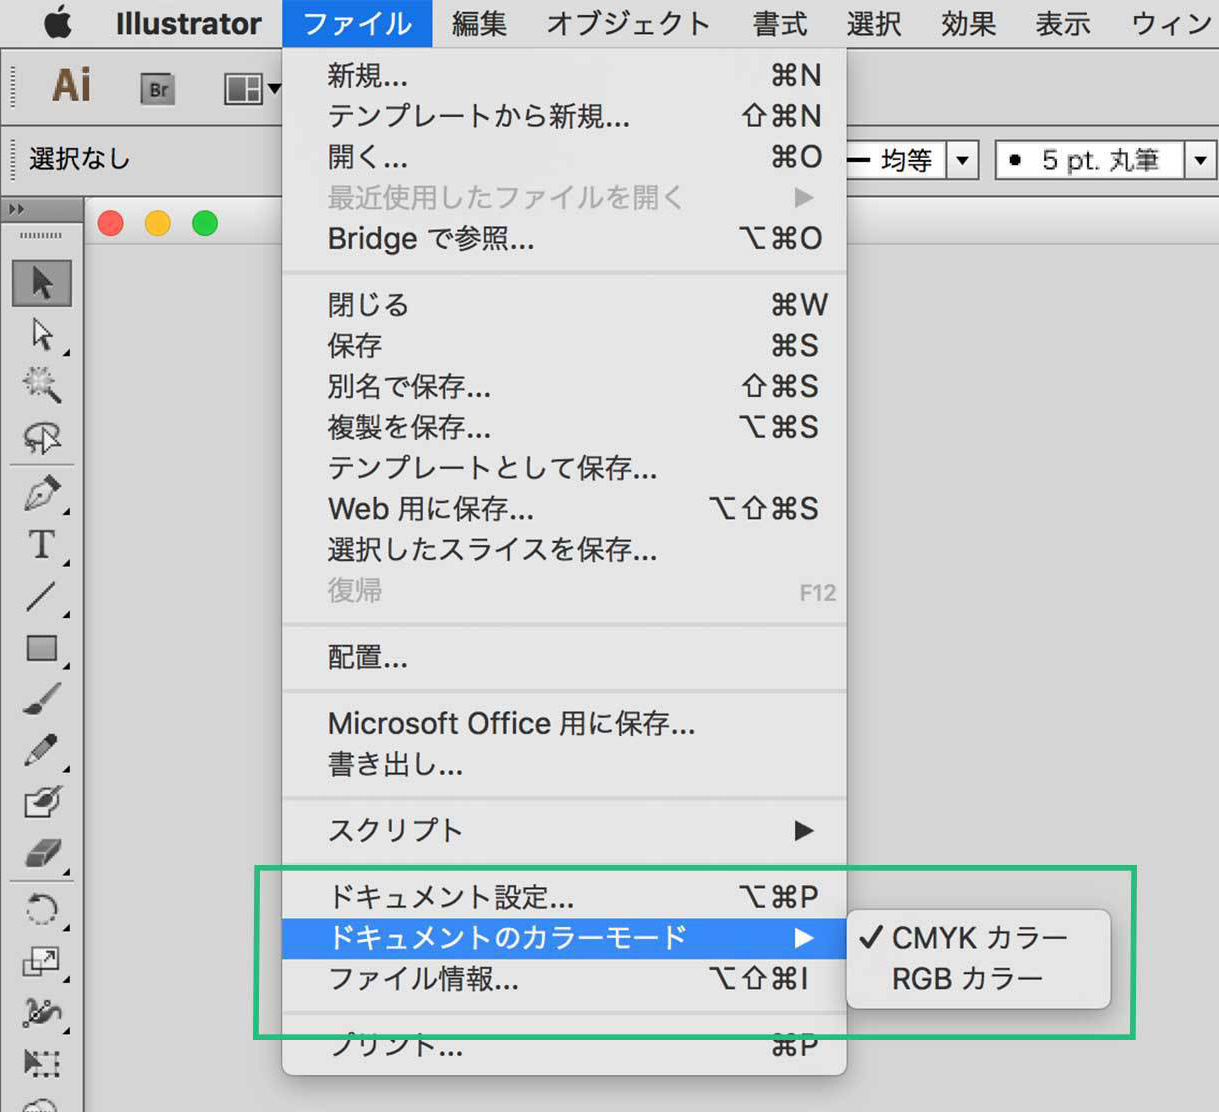Collapse the toolbar with the double-arrow toggle

[x=16, y=209]
